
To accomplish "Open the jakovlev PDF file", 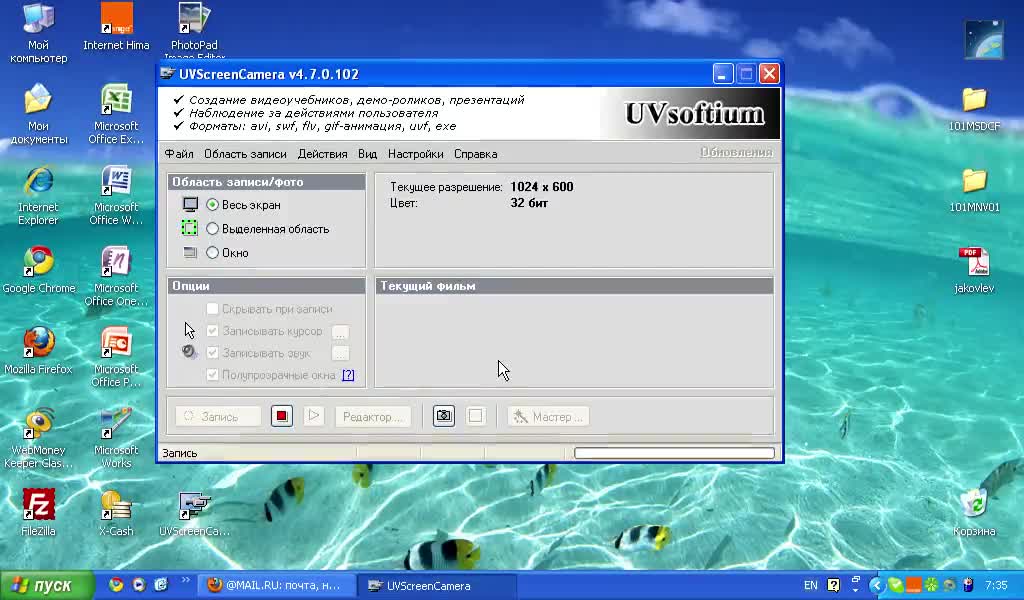I will (x=974, y=268).
